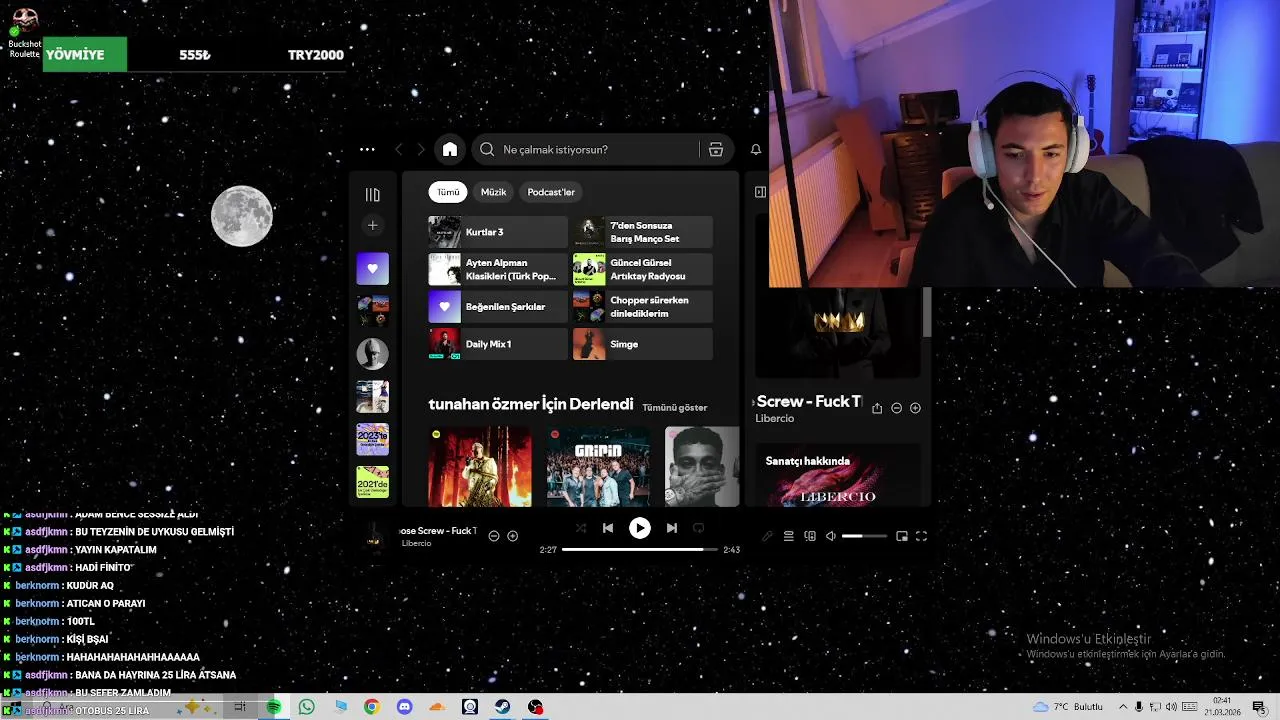Click minus icon in Now Playing panel
This screenshot has height=720, width=1280.
[x=896, y=408]
